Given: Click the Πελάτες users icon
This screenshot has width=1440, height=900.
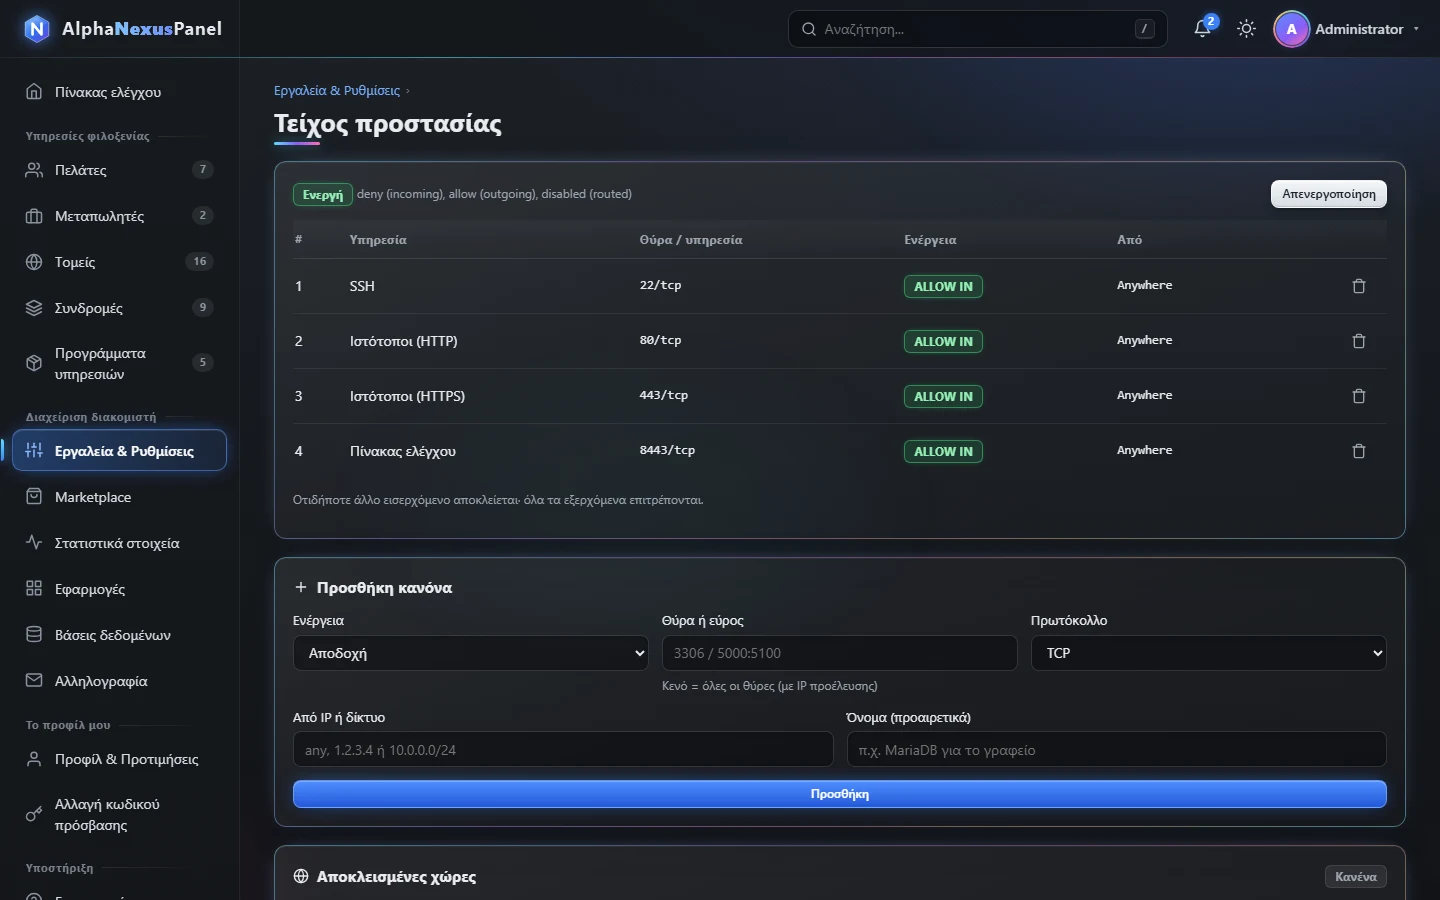Looking at the screenshot, I should point(34,170).
